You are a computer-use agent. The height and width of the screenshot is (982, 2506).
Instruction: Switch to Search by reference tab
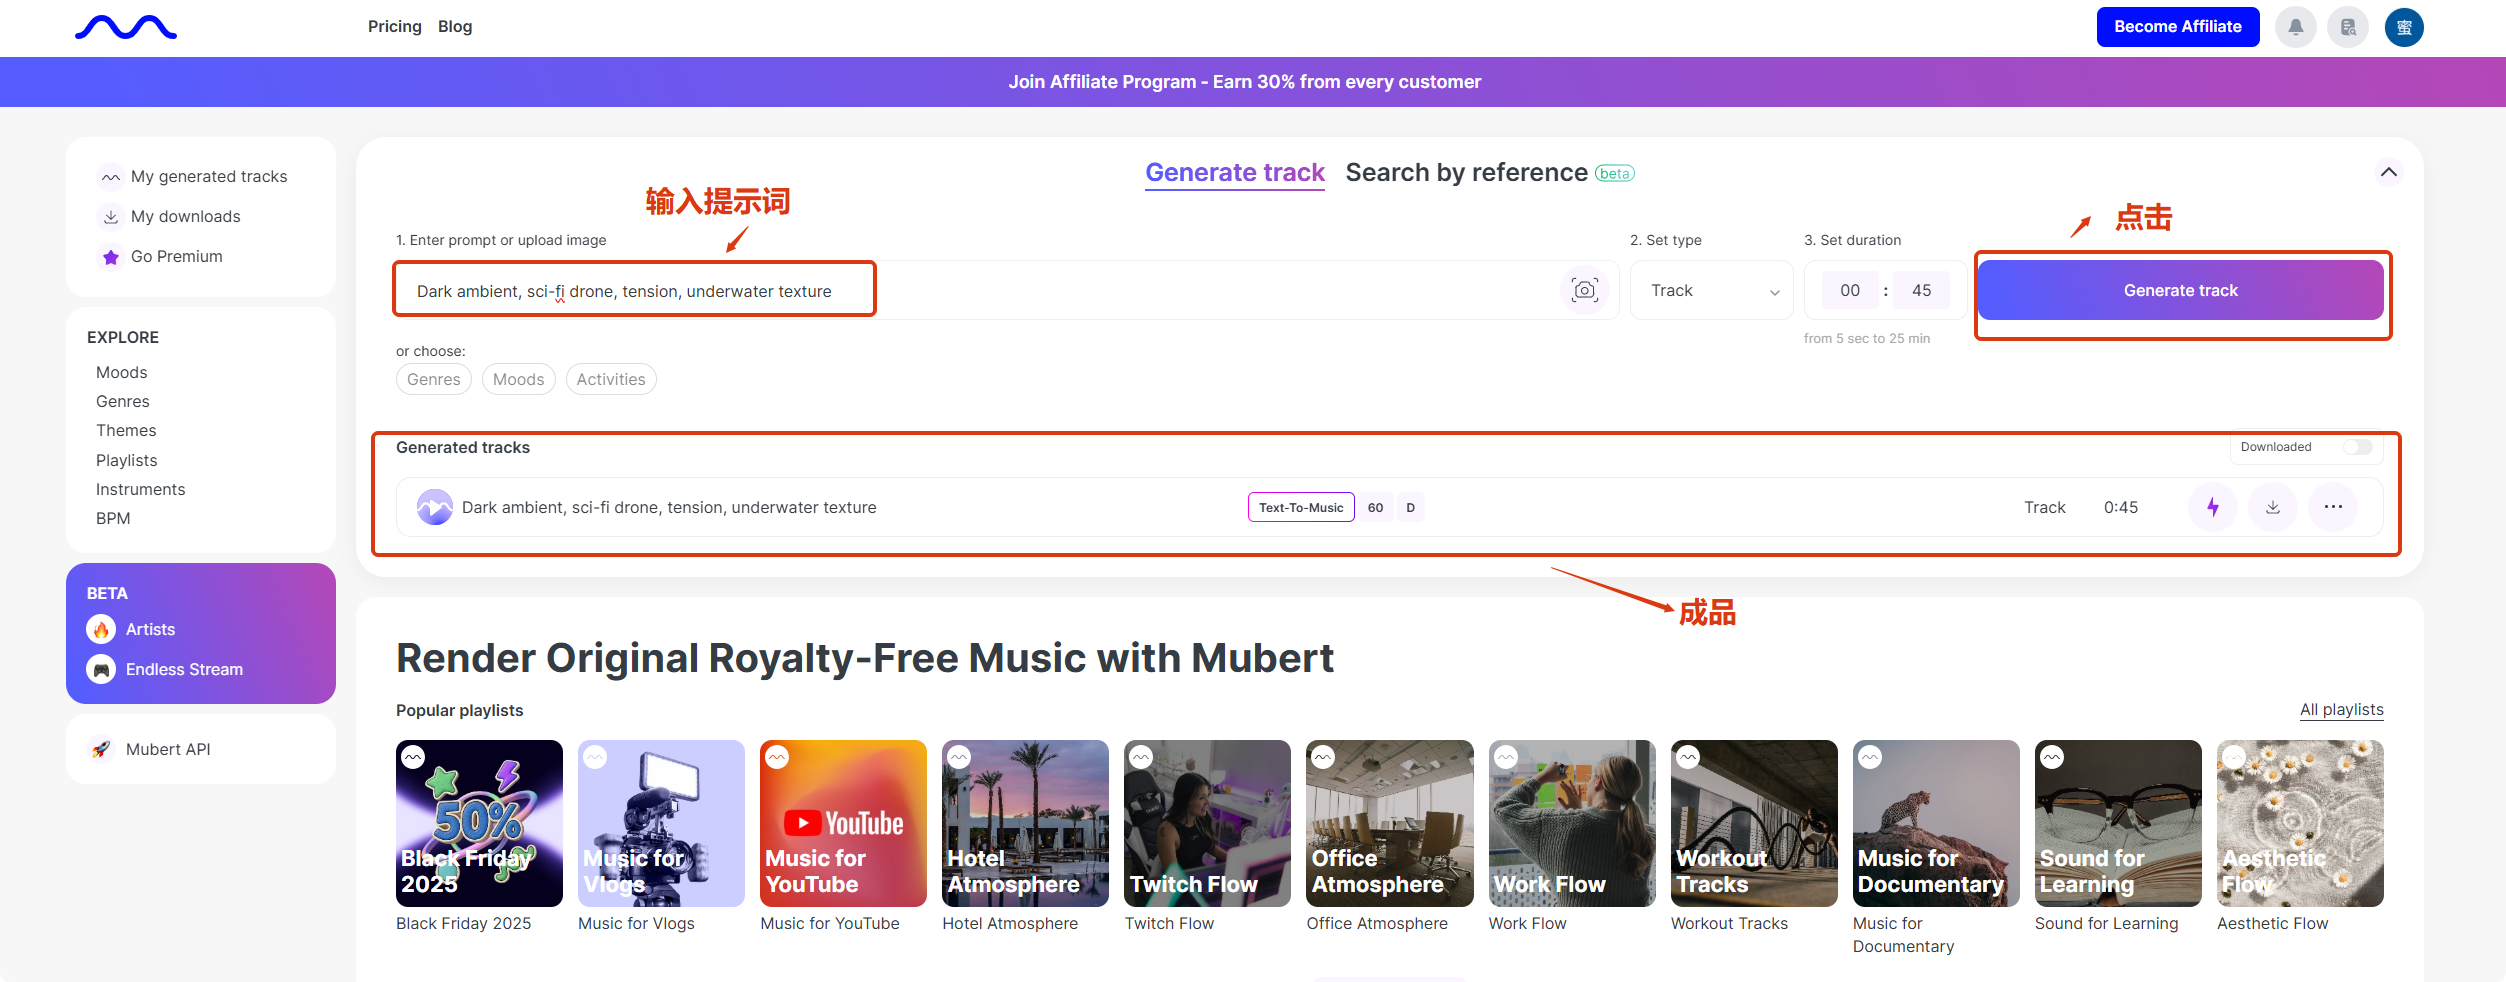(x=1466, y=173)
